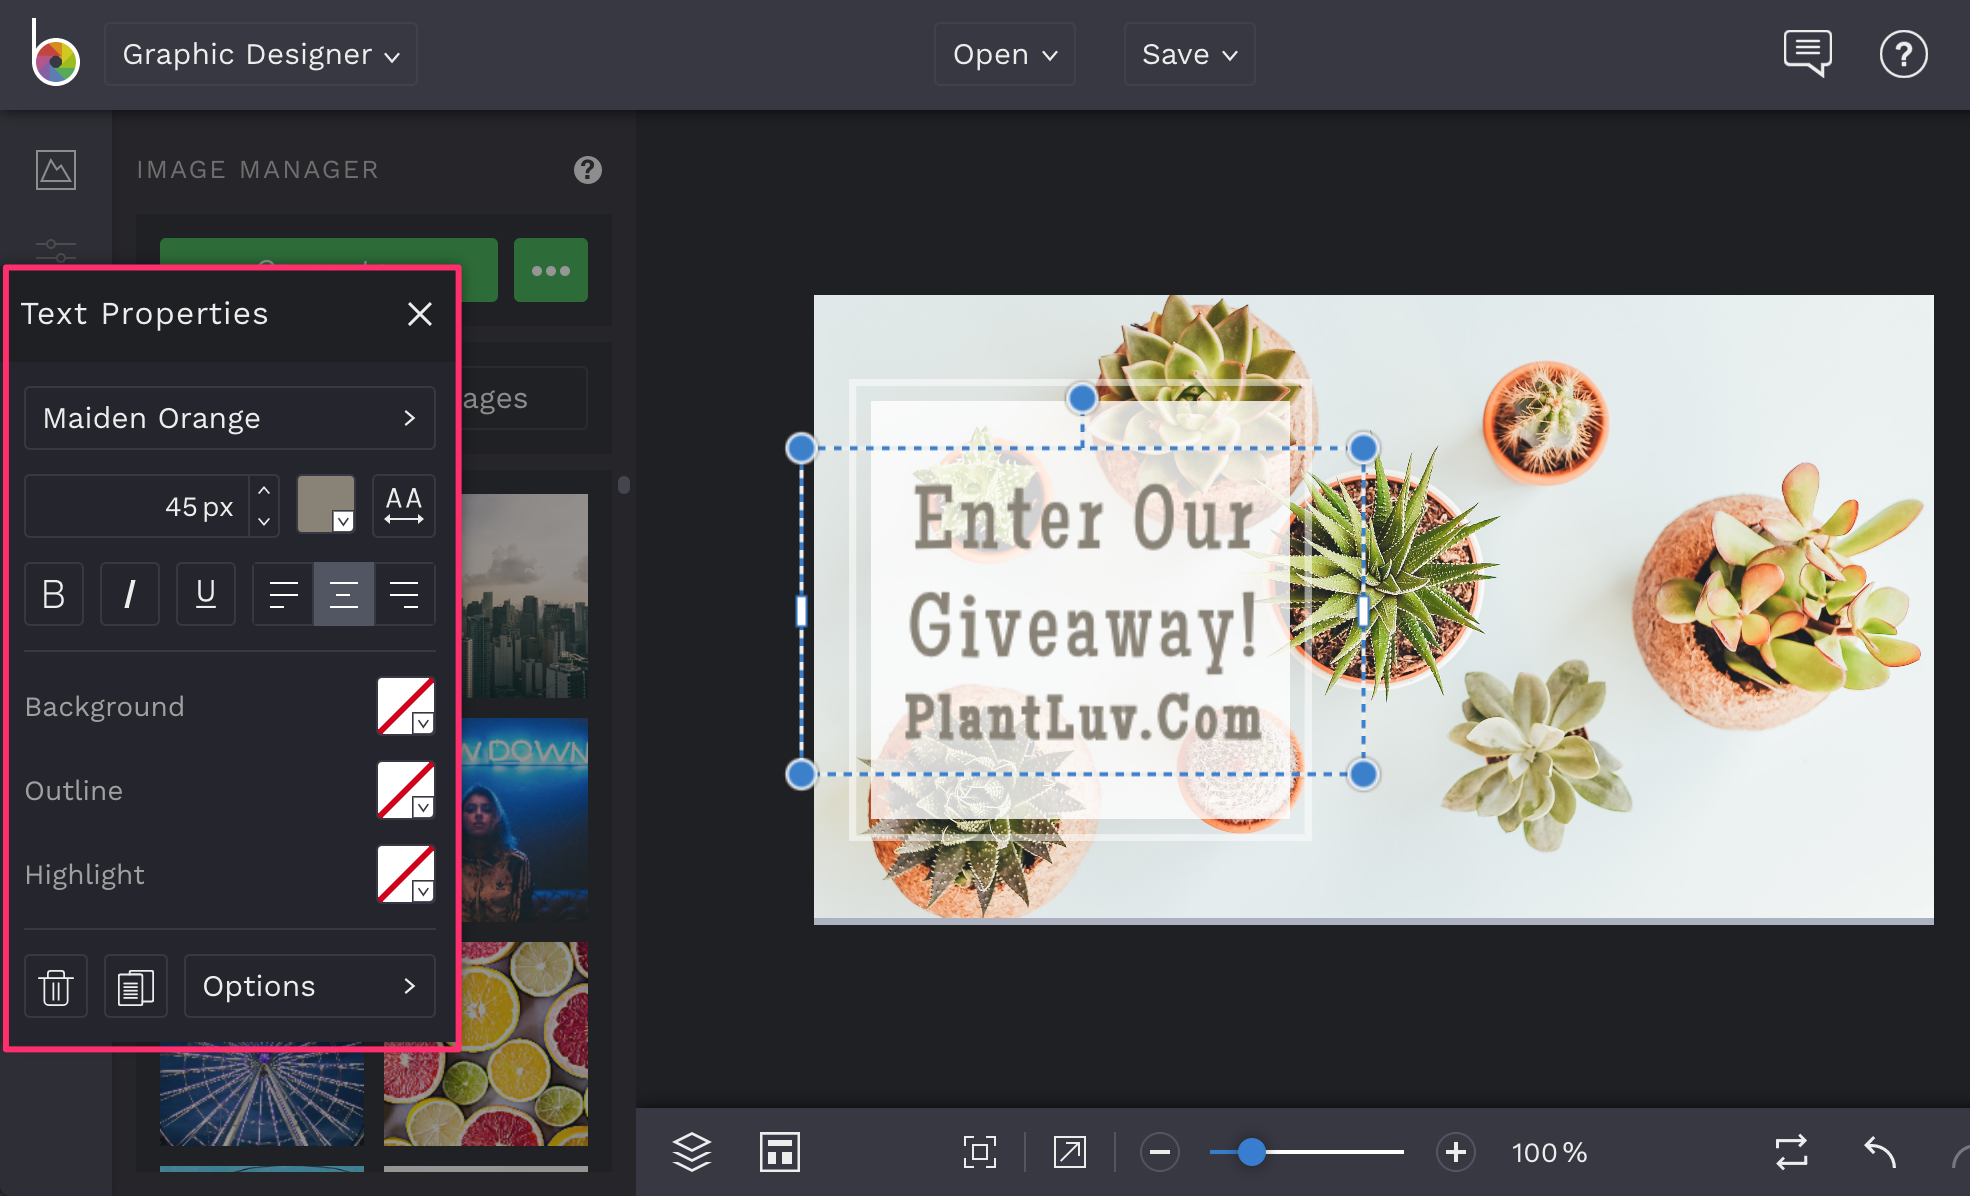This screenshot has width=1970, height=1196.
Task: Click the help question mark button
Action: point(1903,53)
